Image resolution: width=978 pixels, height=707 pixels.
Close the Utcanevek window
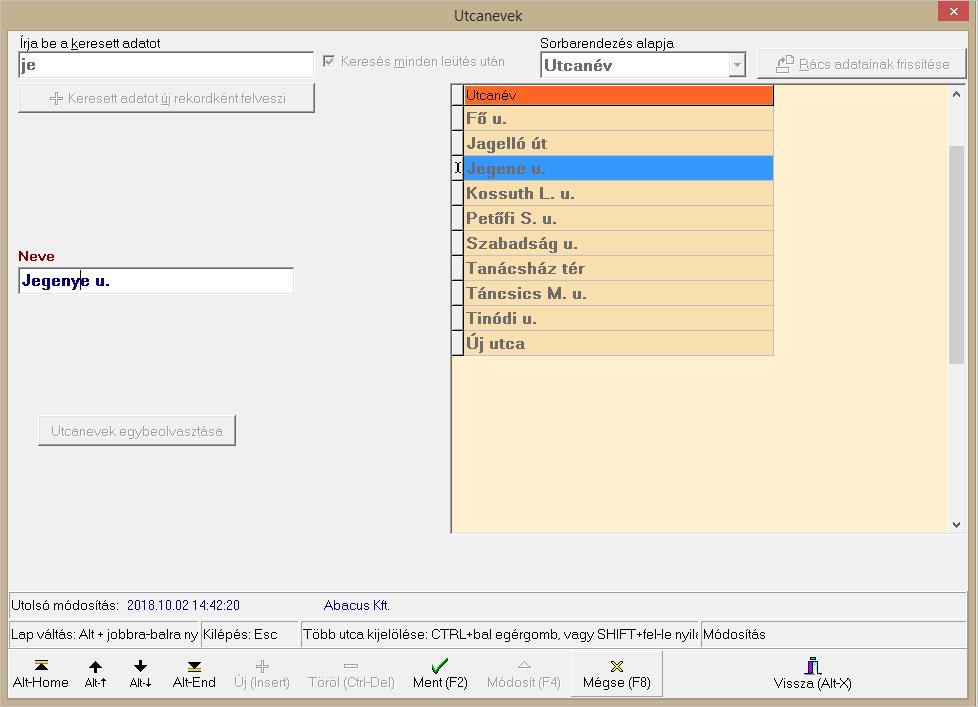[954, 11]
